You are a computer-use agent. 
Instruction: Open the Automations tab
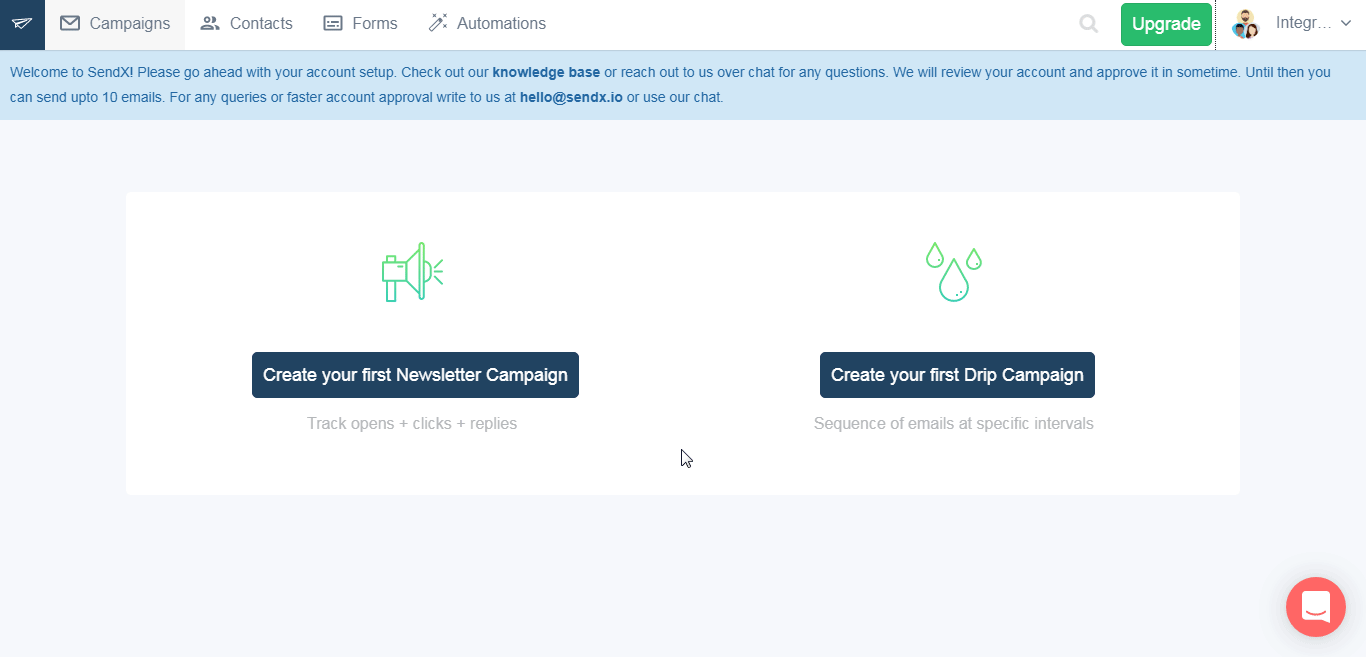(x=487, y=24)
